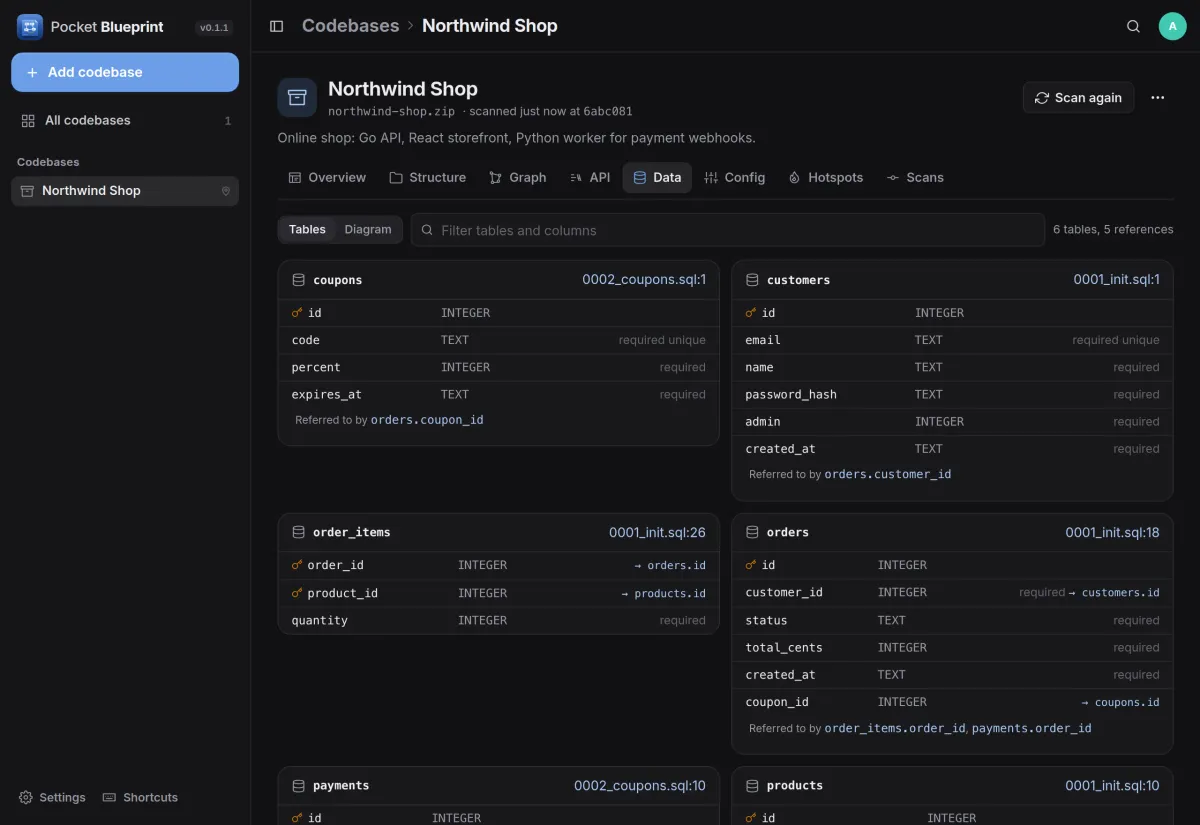Open the Overview tab

tap(327, 177)
